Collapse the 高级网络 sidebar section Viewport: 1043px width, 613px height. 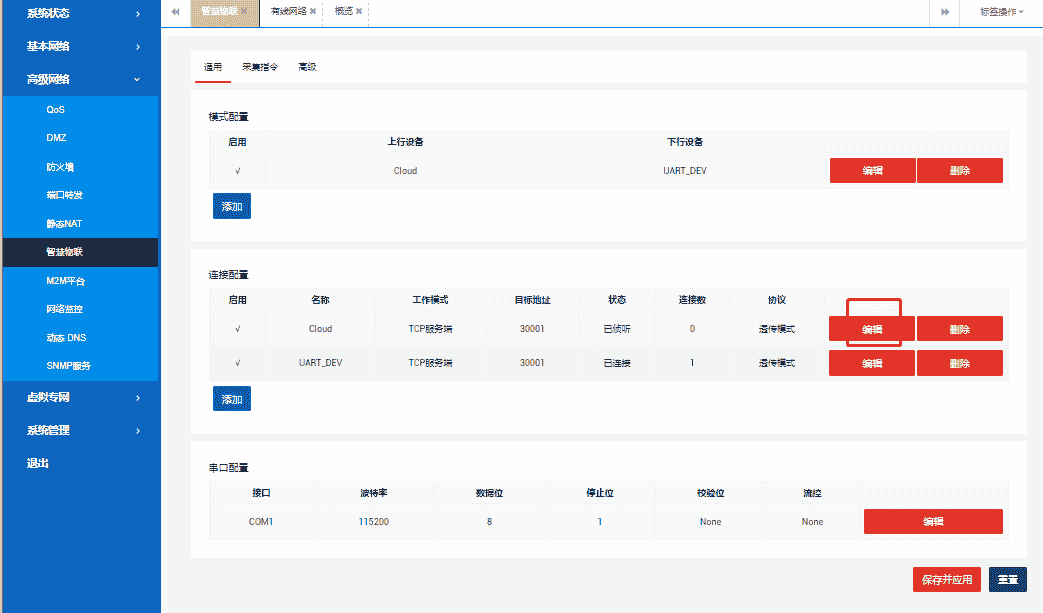[80, 79]
